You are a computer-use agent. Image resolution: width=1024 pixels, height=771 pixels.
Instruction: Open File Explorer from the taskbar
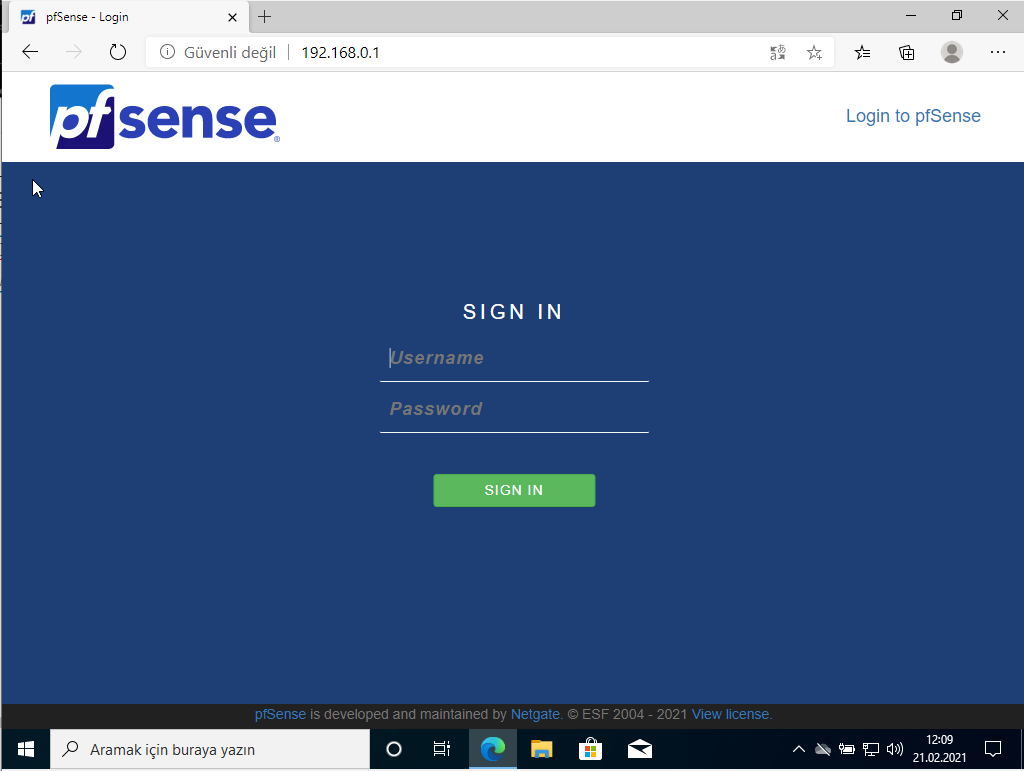(x=541, y=749)
